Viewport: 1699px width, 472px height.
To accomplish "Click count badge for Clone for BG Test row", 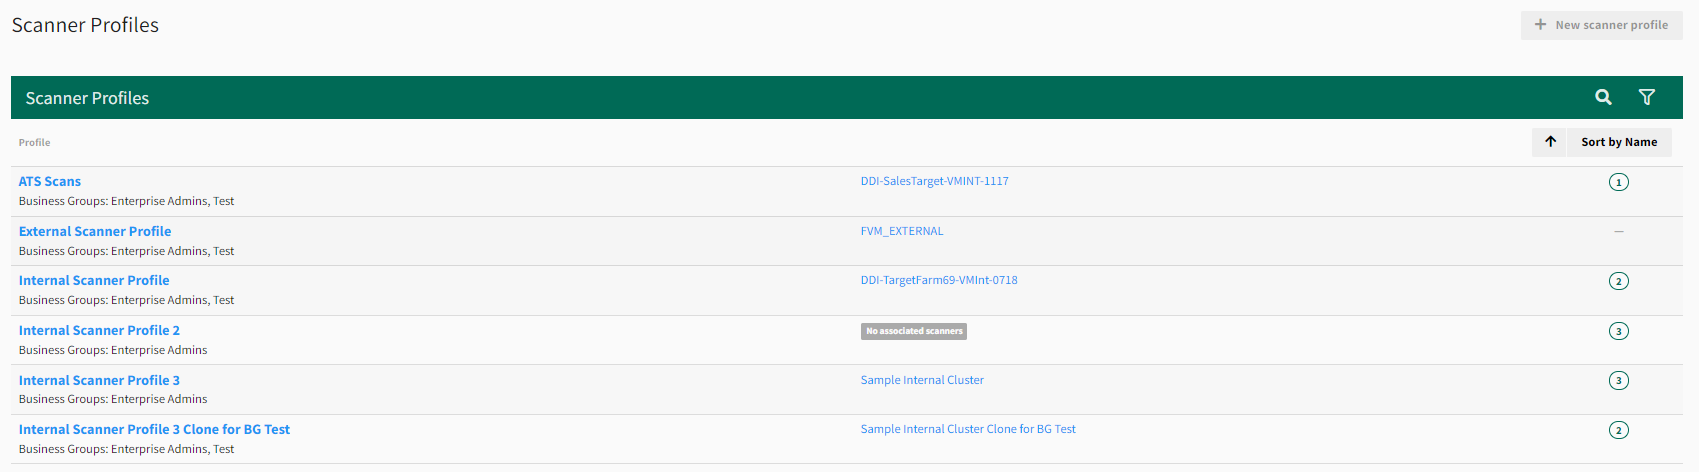I will pyautogui.click(x=1618, y=430).
